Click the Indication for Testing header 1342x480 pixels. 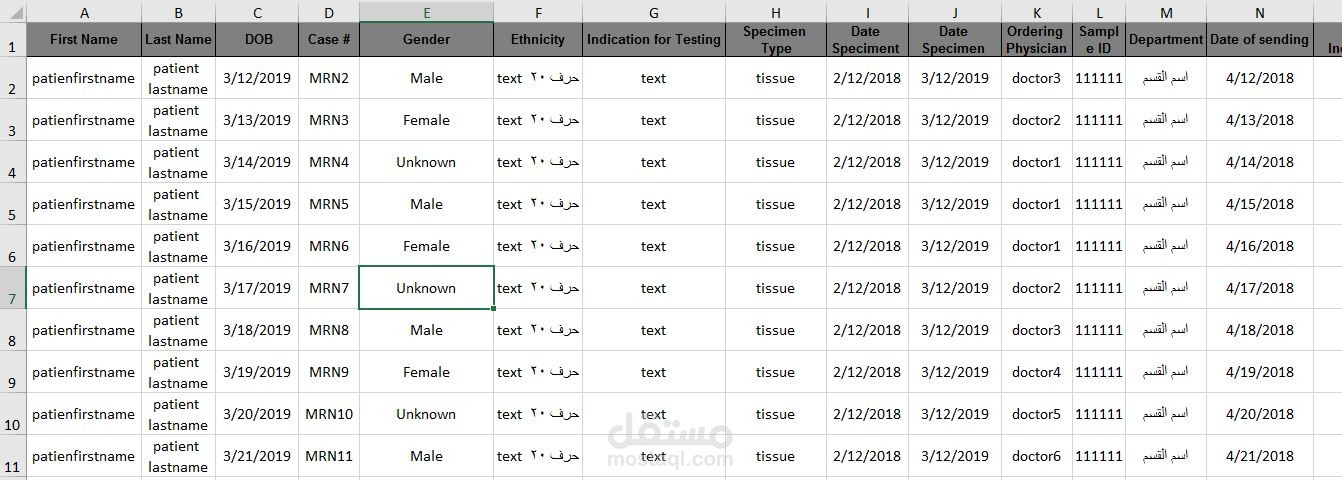pos(654,40)
